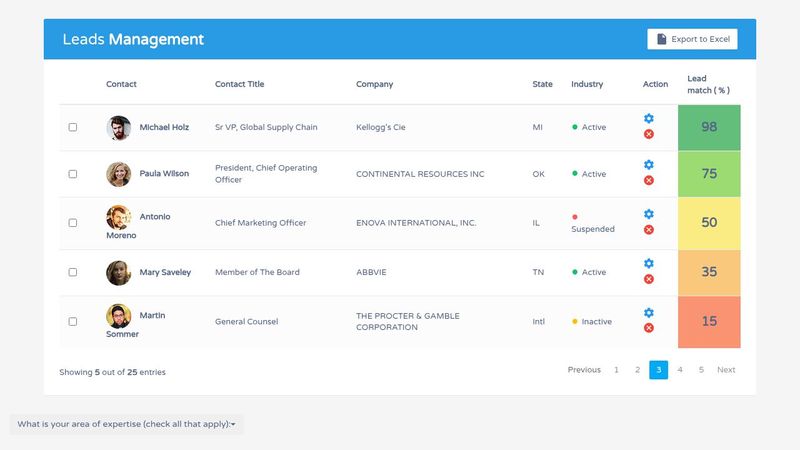This screenshot has width=800, height=450.
Task: Go to the Previous page link
Action: (584, 370)
